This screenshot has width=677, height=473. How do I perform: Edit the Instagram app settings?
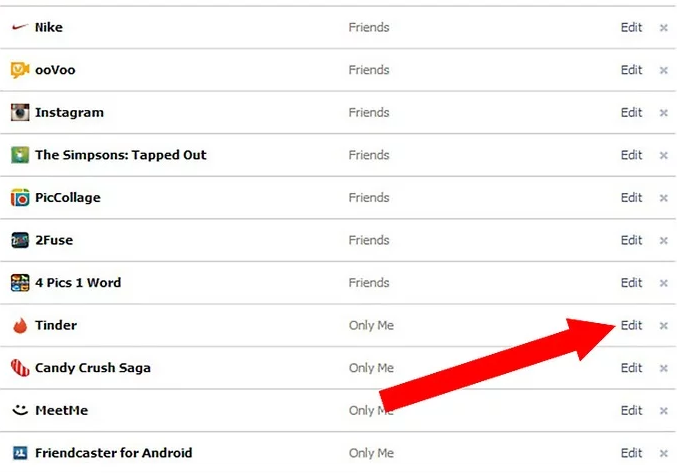tap(631, 113)
